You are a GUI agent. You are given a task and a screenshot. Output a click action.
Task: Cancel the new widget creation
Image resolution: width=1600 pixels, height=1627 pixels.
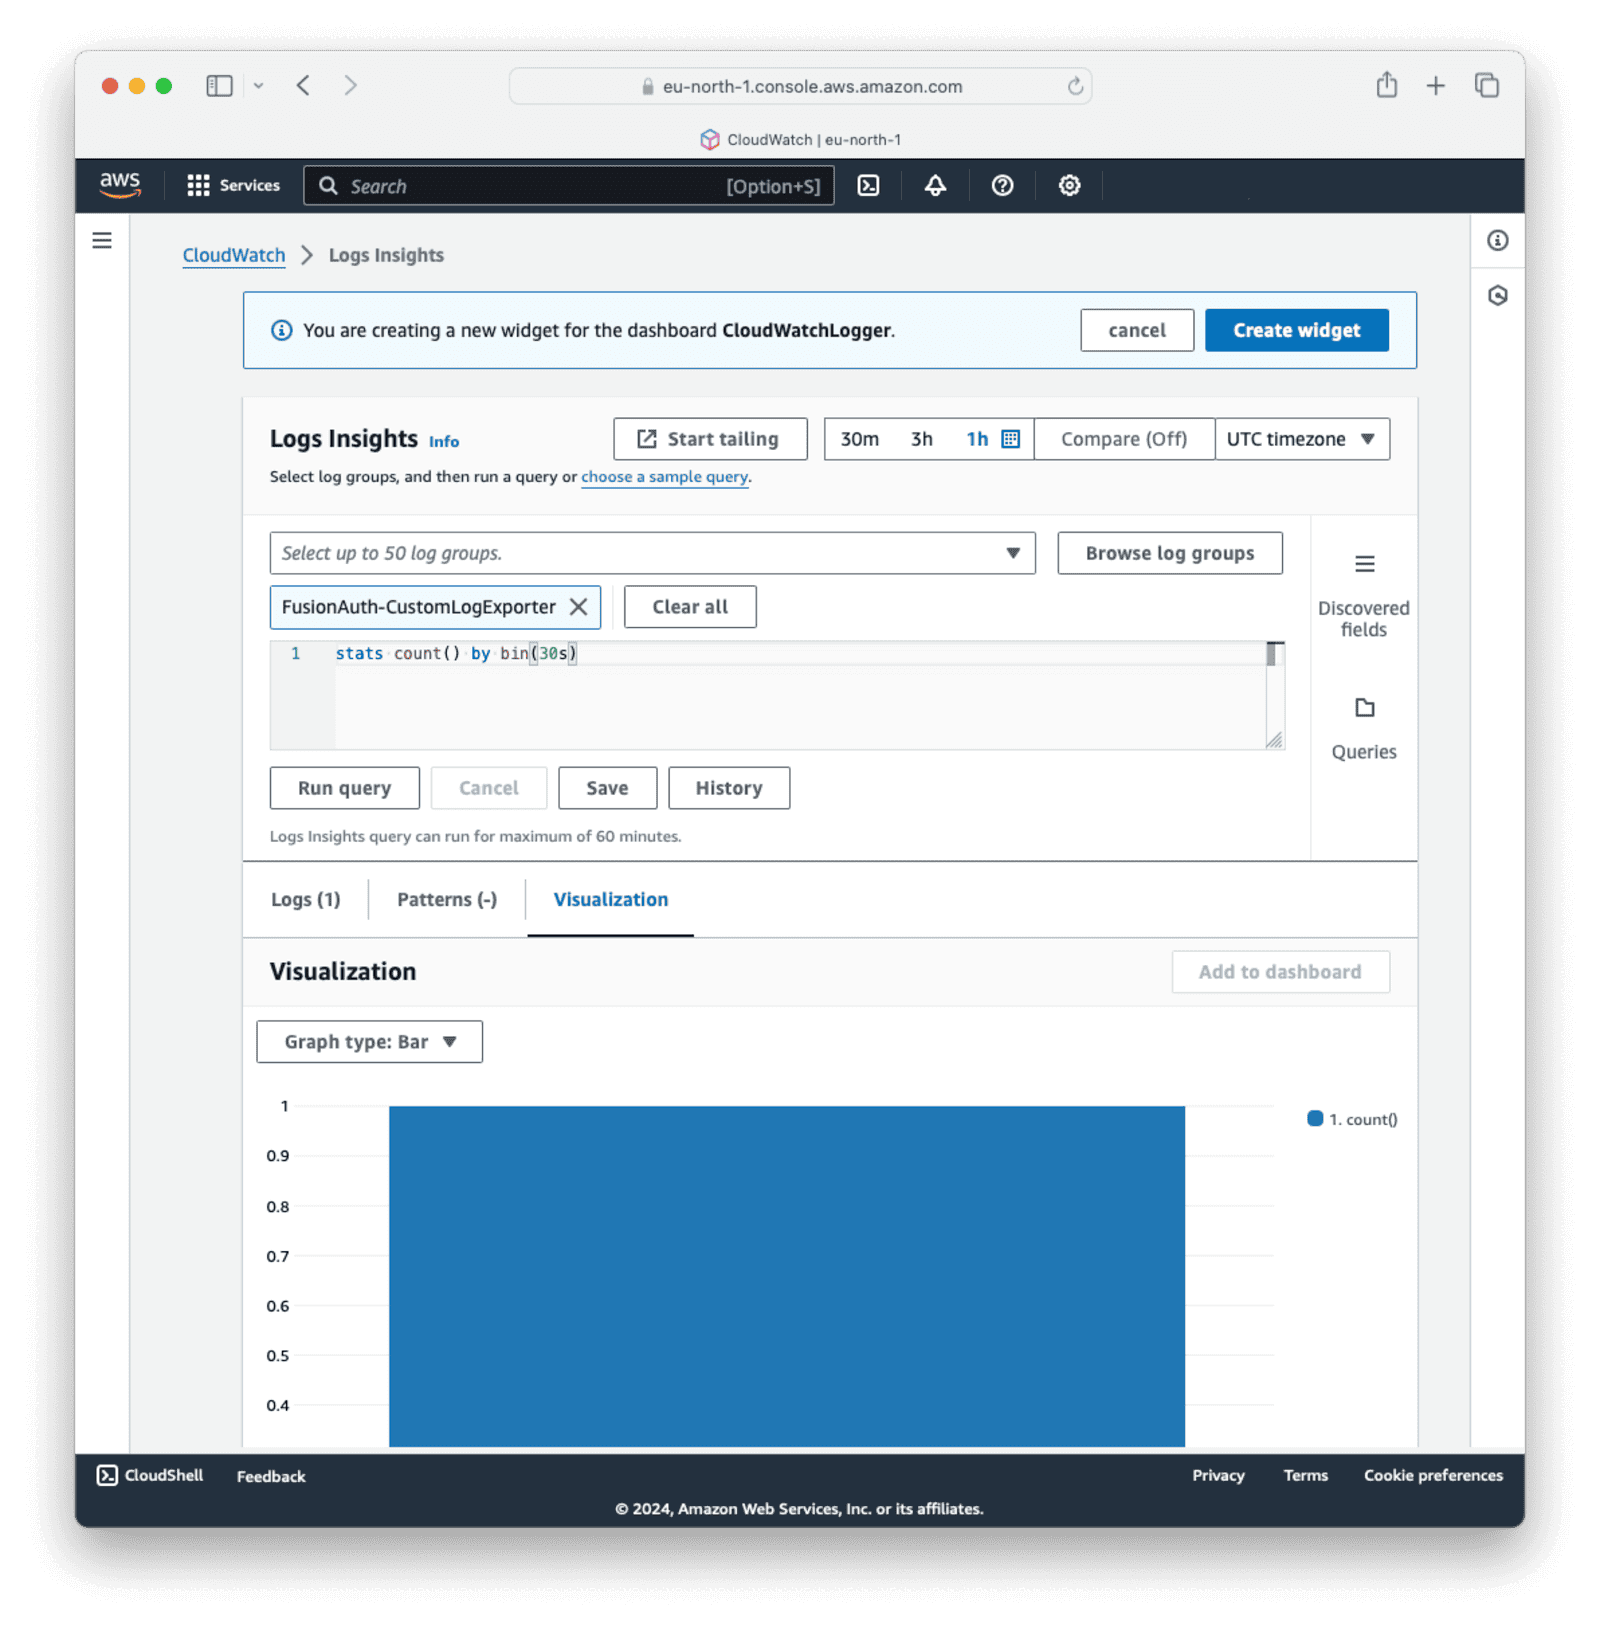1136,330
